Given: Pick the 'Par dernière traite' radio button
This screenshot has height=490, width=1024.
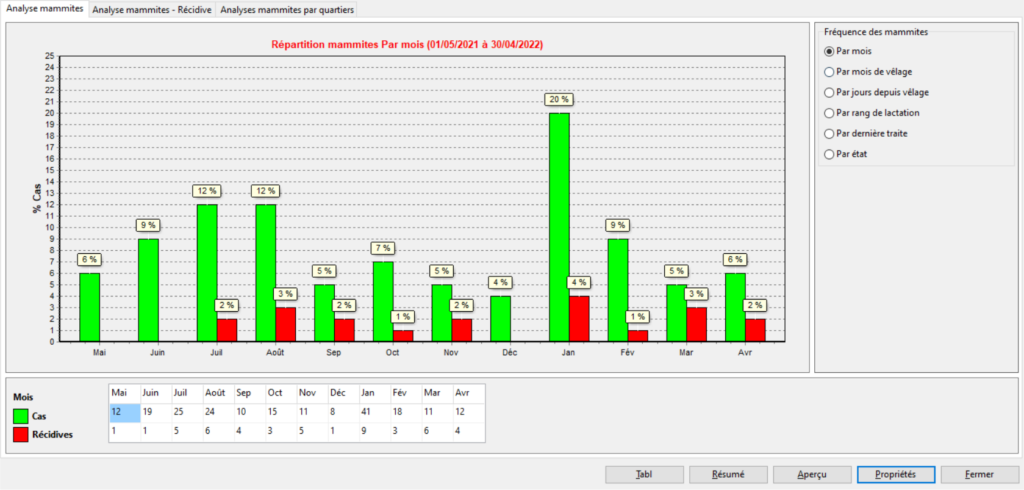Looking at the screenshot, I should coord(828,133).
